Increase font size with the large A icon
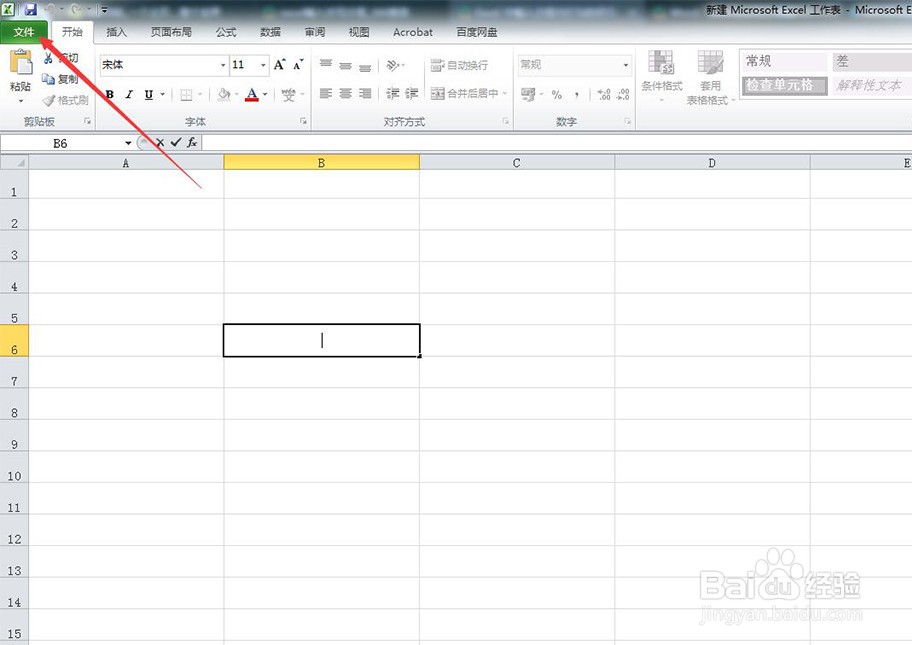912x645 pixels. coord(280,65)
